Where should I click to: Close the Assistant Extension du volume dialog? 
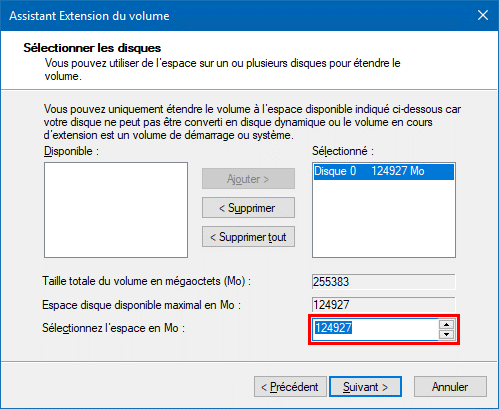483,15
